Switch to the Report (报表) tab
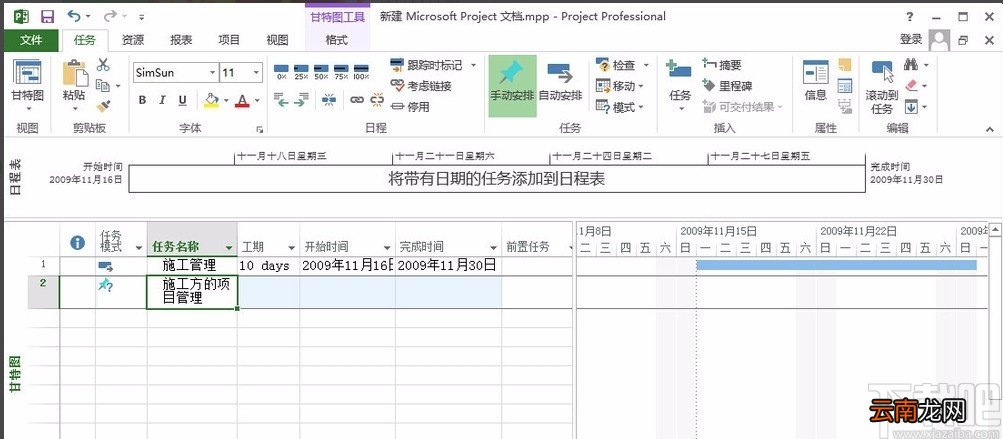 click(x=181, y=40)
